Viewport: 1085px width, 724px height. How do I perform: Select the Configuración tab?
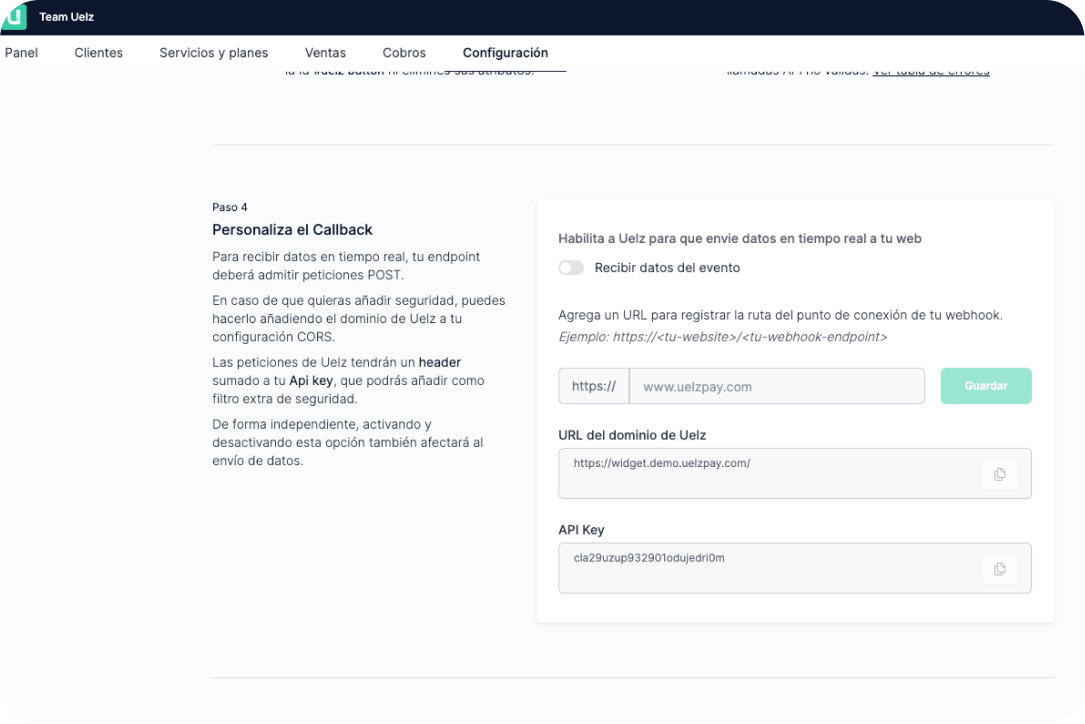point(505,53)
